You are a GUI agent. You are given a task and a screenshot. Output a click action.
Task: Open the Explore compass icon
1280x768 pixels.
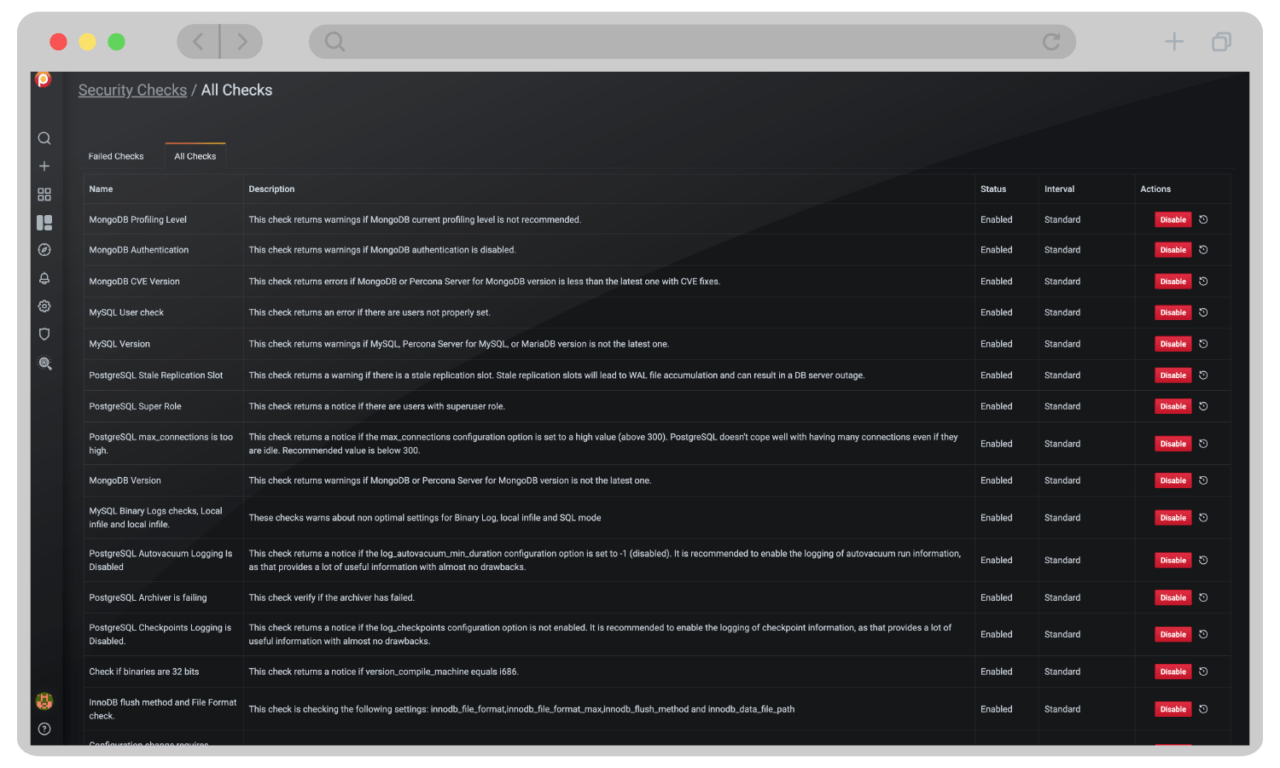pyautogui.click(x=44, y=250)
